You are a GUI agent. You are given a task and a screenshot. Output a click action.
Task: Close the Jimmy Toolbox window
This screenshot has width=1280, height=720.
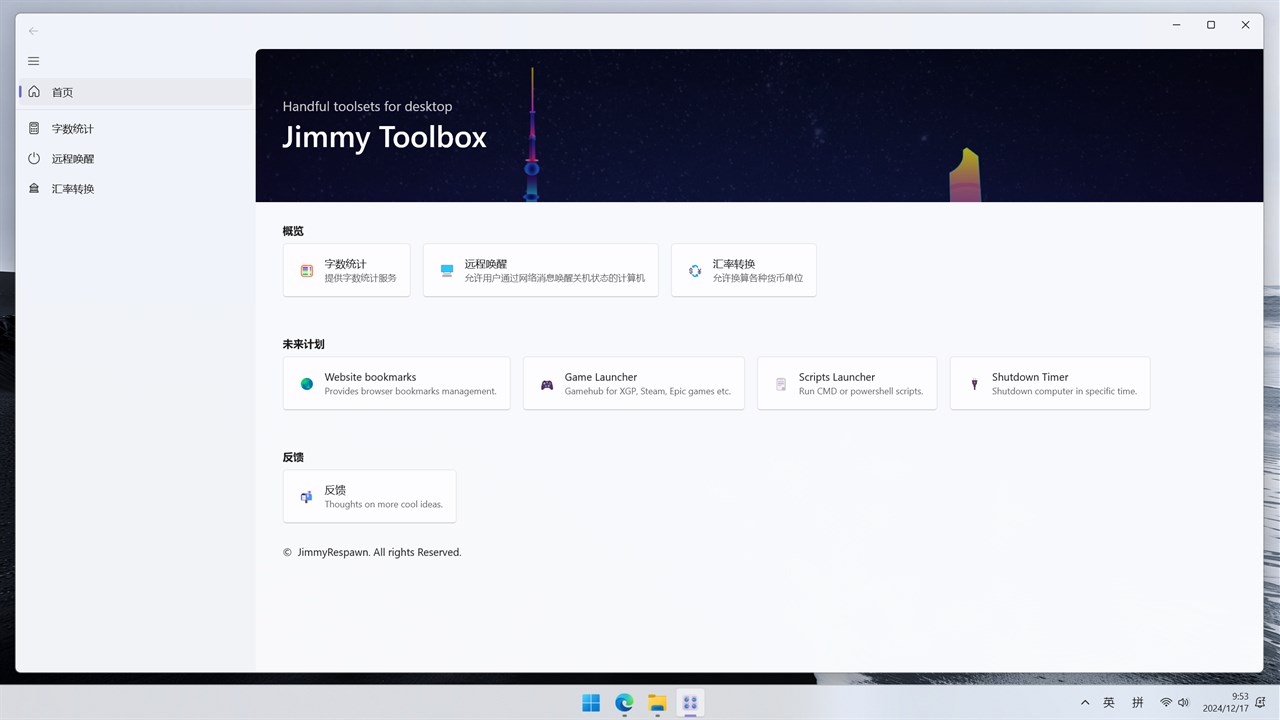coord(1246,25)
